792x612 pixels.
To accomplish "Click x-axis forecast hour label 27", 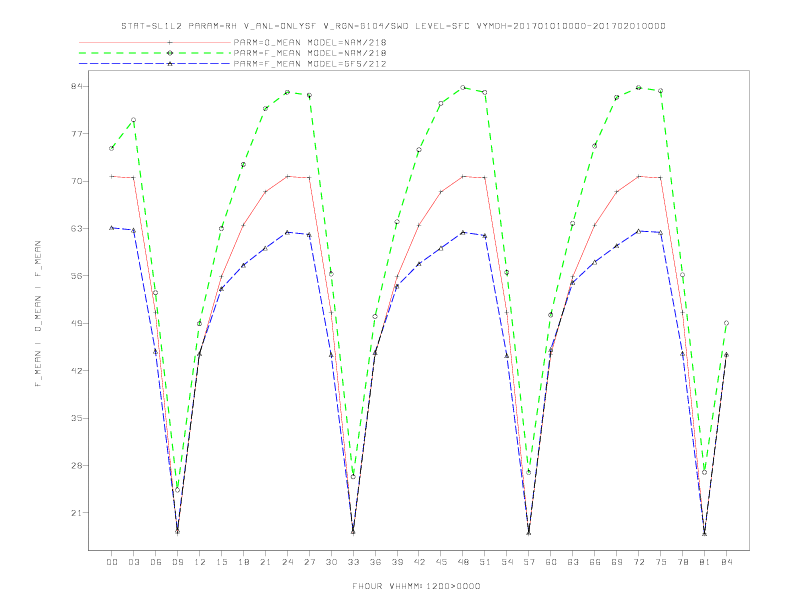I will pyautogui.click(x=310, y=562).
